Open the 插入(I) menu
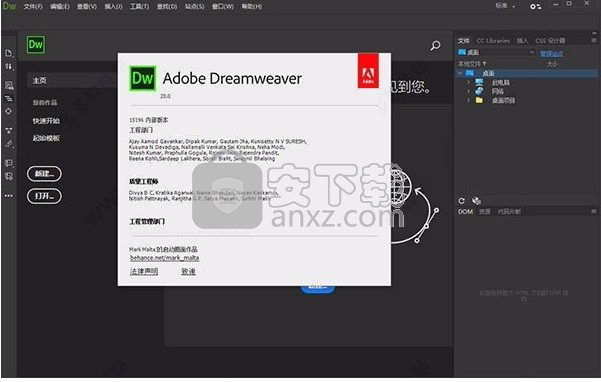Image resolution: width=601 pixels, height=382 pixels. coord(113,7)
